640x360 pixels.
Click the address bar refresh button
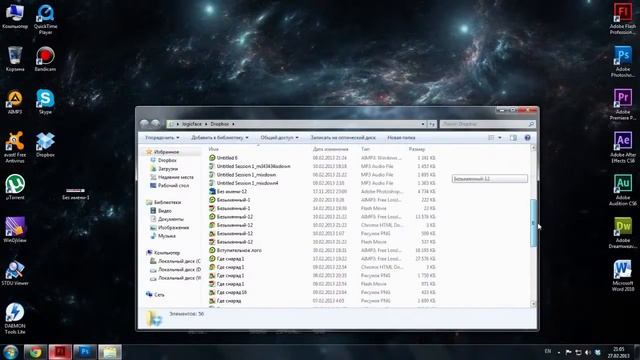(432, 124)
